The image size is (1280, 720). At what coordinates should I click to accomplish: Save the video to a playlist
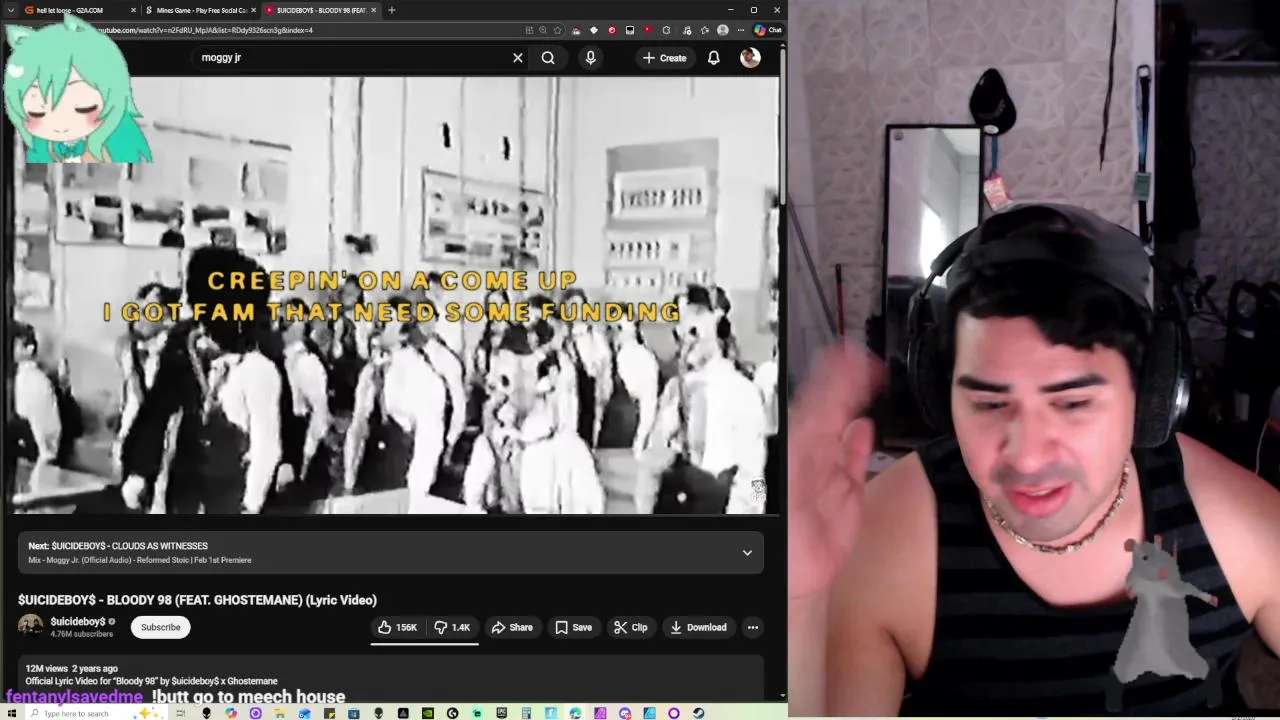574,627
